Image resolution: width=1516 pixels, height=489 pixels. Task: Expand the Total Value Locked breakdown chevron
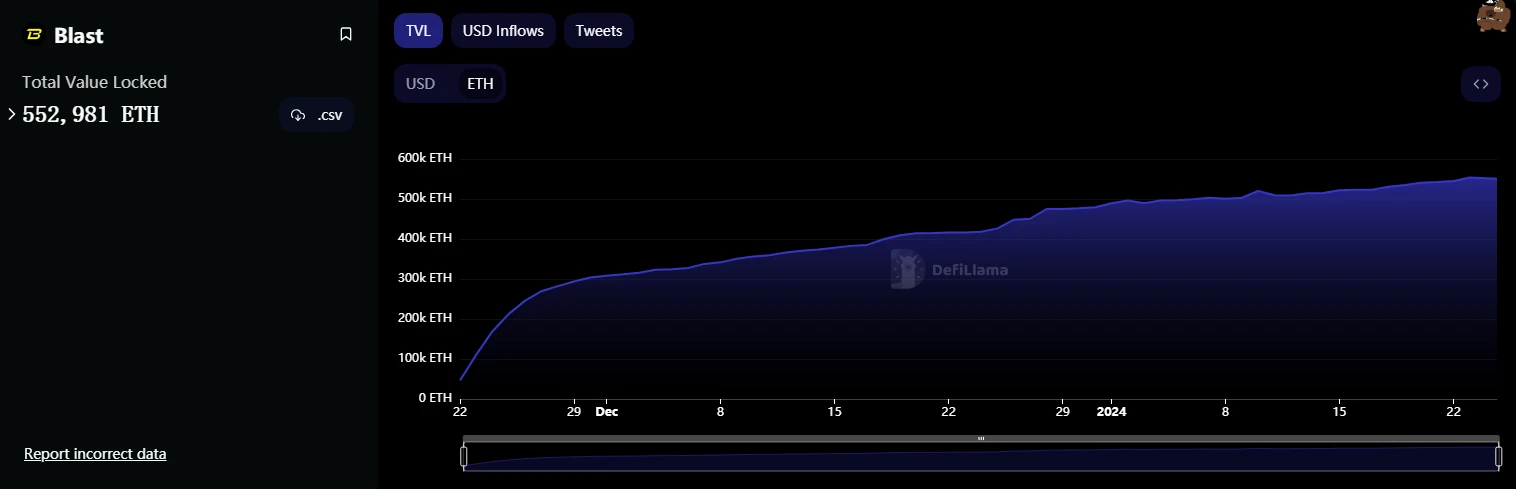(x=11, y=115)
